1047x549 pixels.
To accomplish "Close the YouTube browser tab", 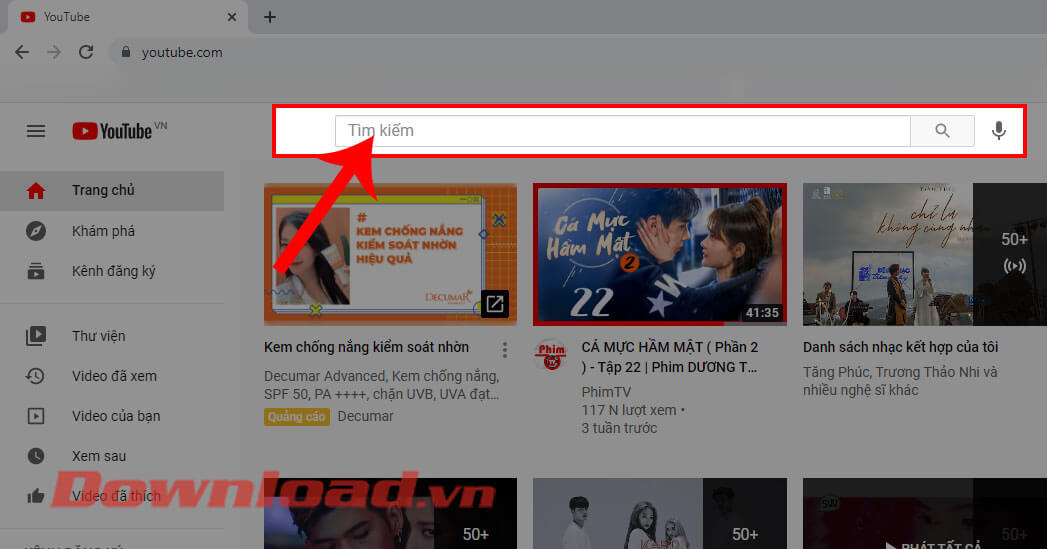I will (232, 17).
